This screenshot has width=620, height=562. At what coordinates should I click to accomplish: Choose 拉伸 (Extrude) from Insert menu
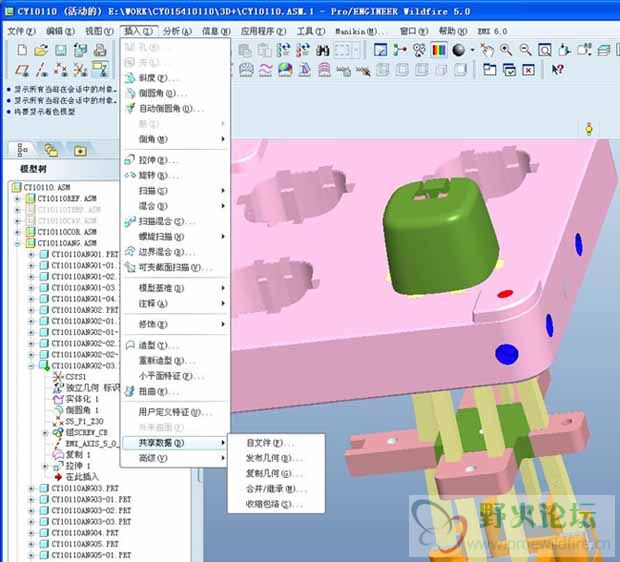175,160
